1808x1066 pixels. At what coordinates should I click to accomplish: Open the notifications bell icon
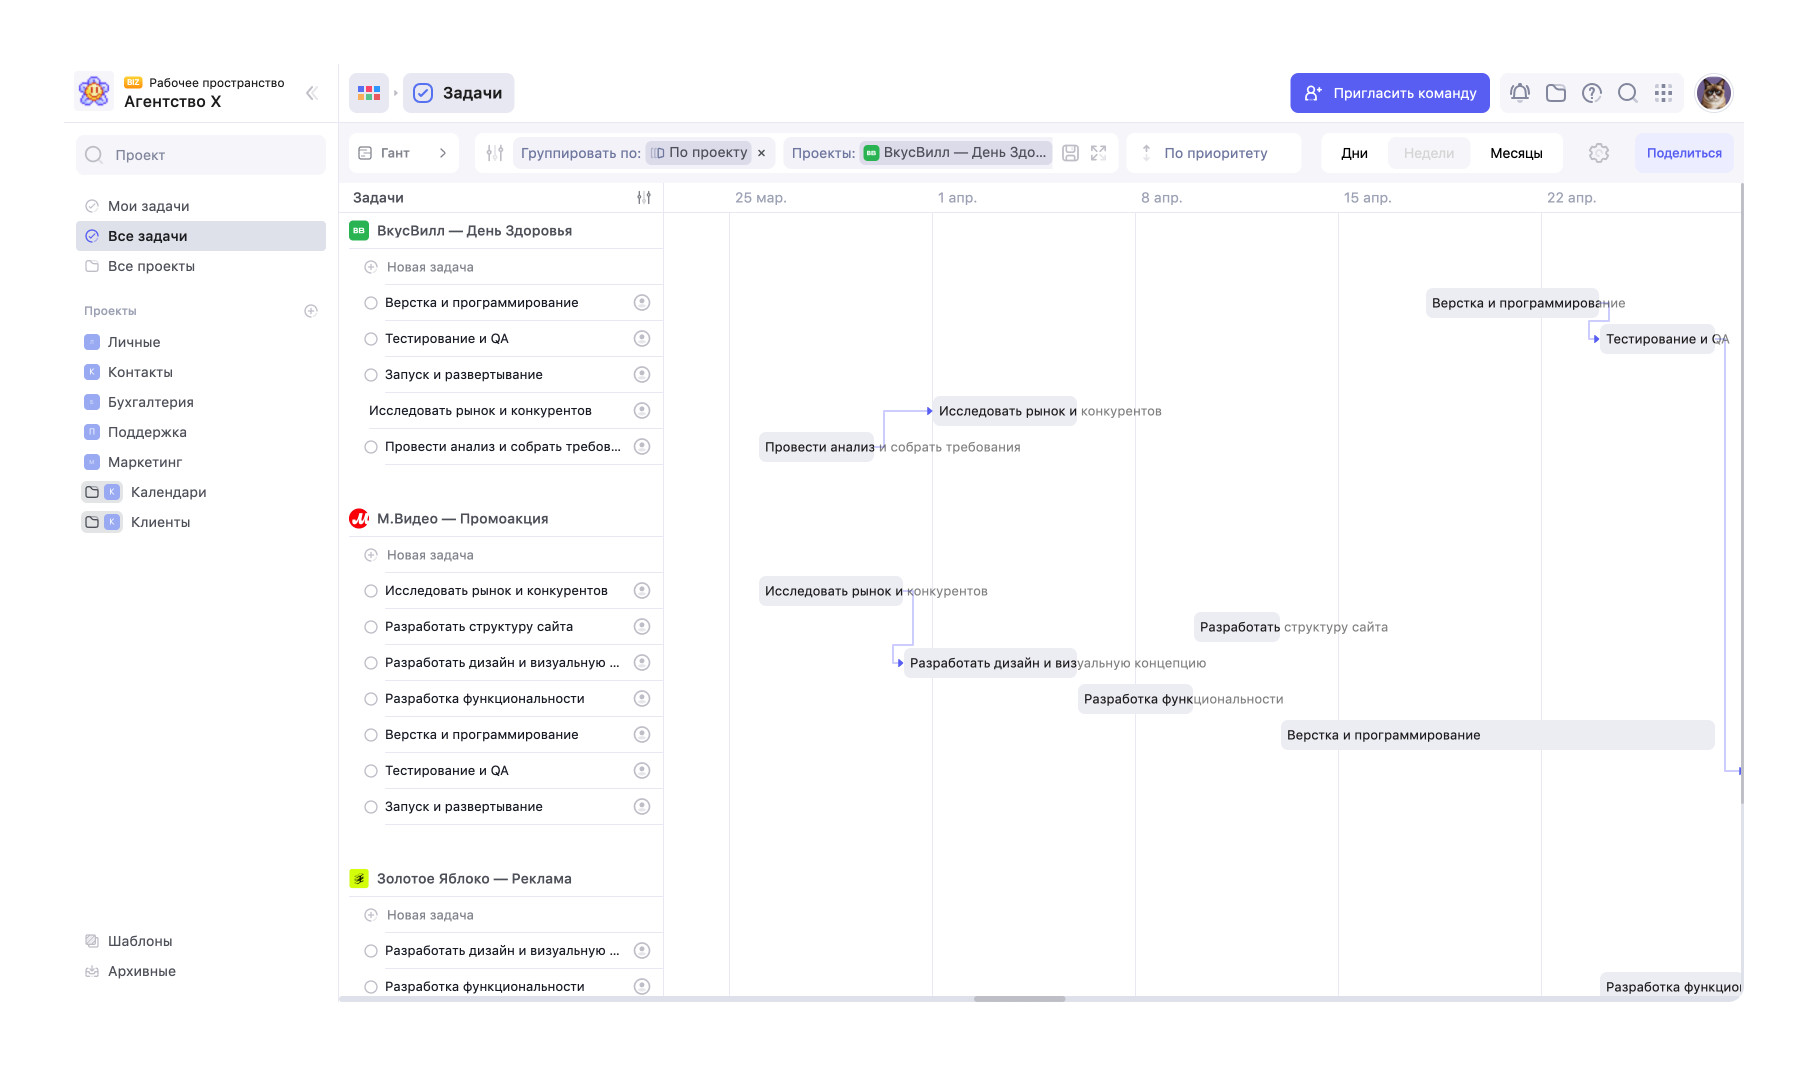1519,93
